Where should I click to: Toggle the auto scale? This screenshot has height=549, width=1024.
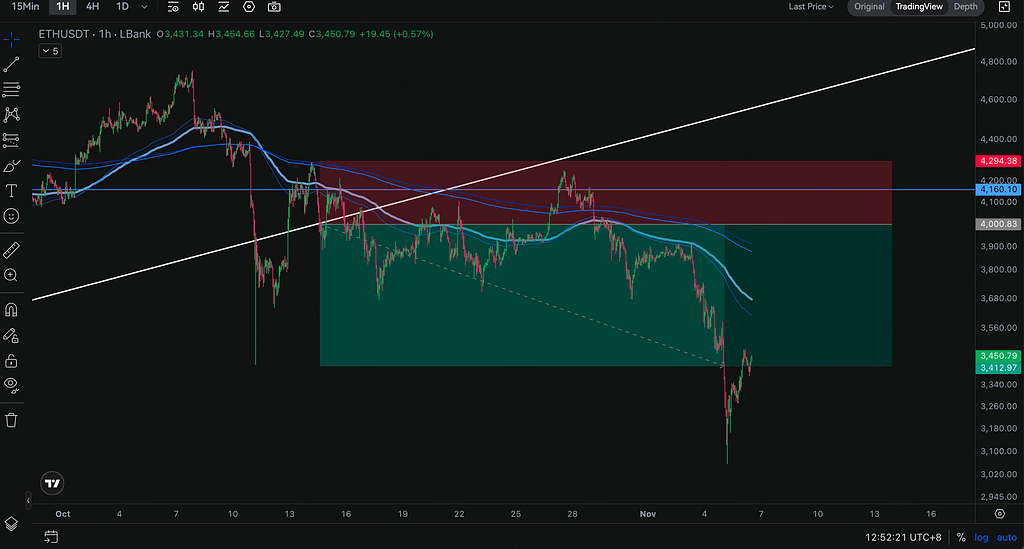coord(1006,537)
